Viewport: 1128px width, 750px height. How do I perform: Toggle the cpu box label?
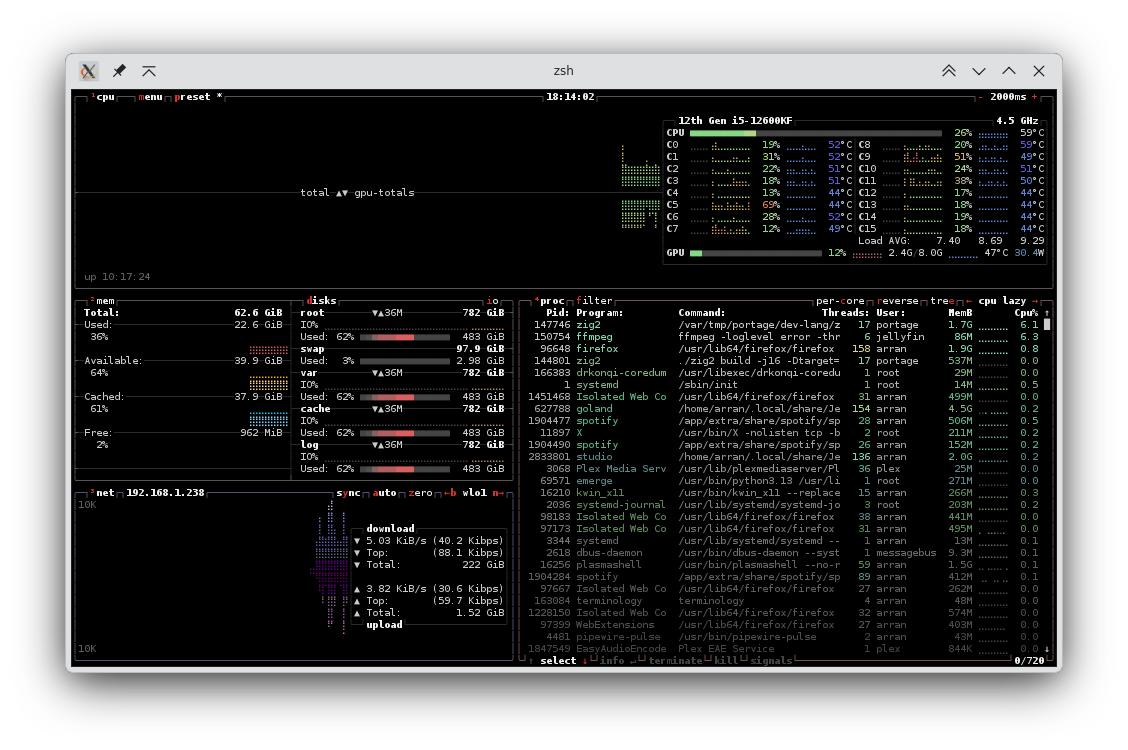pyautogui.click(x=105, y=97)
